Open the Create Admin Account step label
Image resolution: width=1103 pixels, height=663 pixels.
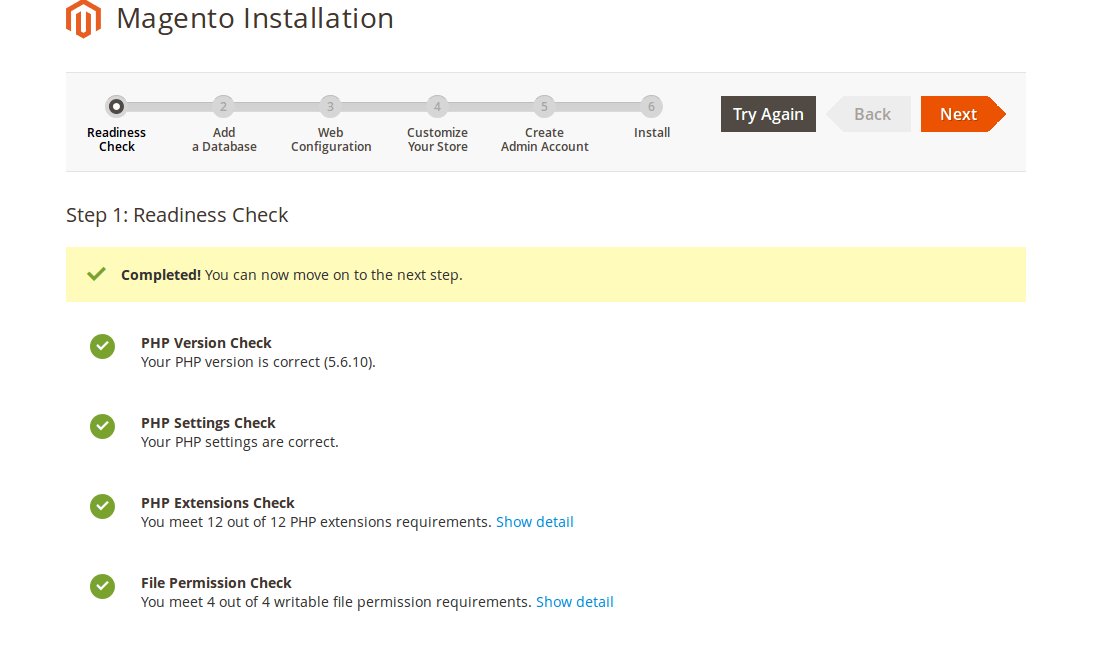(544, 139)
